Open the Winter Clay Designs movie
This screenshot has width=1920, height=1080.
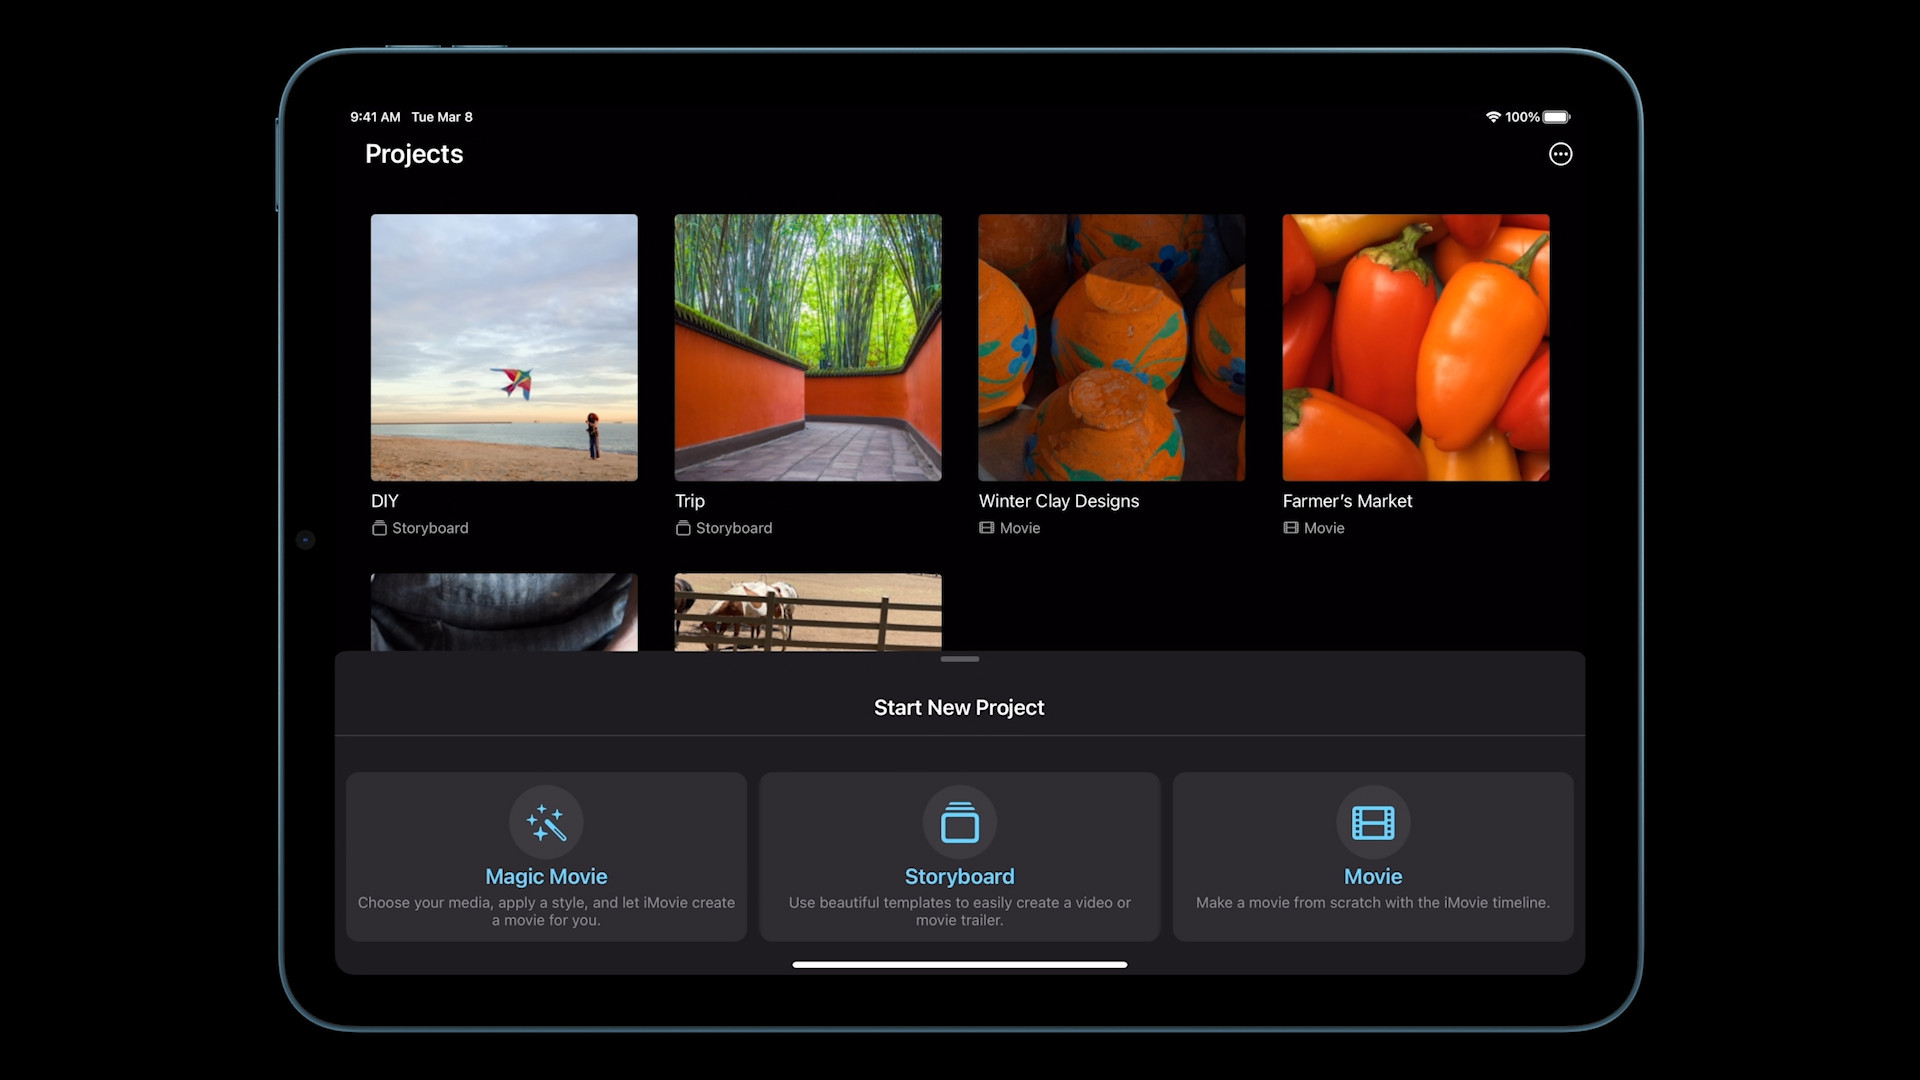(1111, 347)
